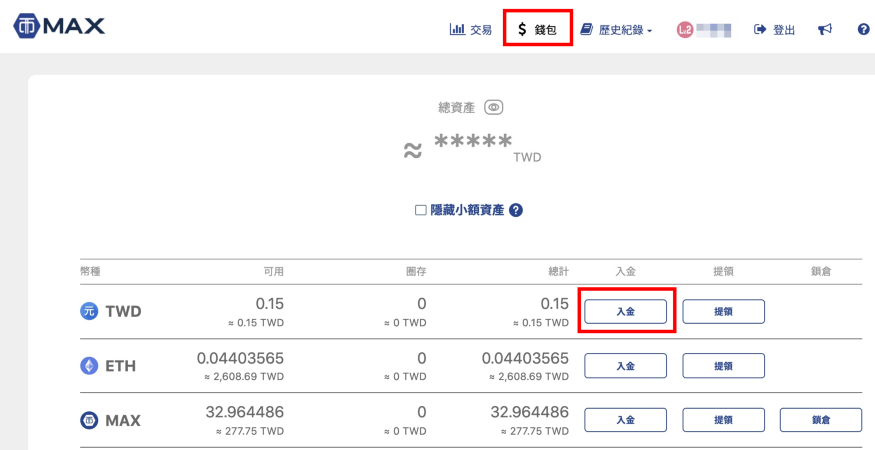Image resolution: width=875 pixels, height=450 pixels.
Task: Click the 鎖倉 button for MAX
Action: coord(821,420)
